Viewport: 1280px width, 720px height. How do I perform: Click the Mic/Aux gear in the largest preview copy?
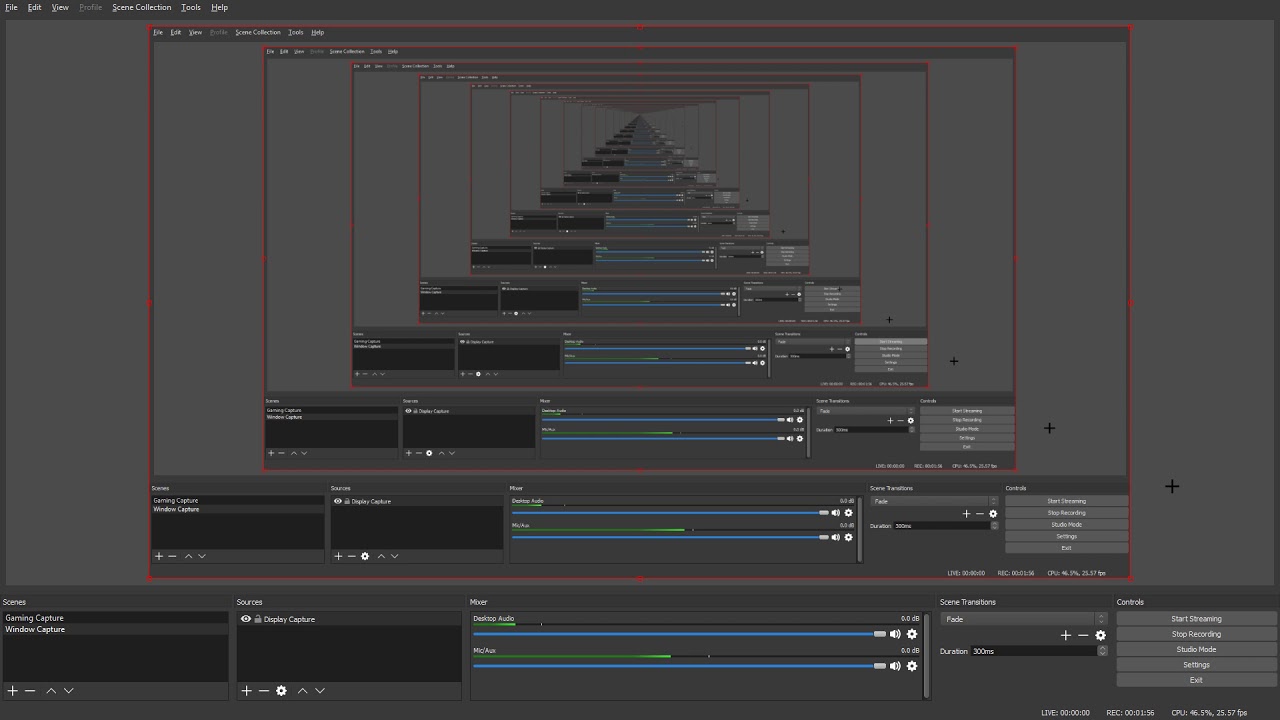point(849,537)
